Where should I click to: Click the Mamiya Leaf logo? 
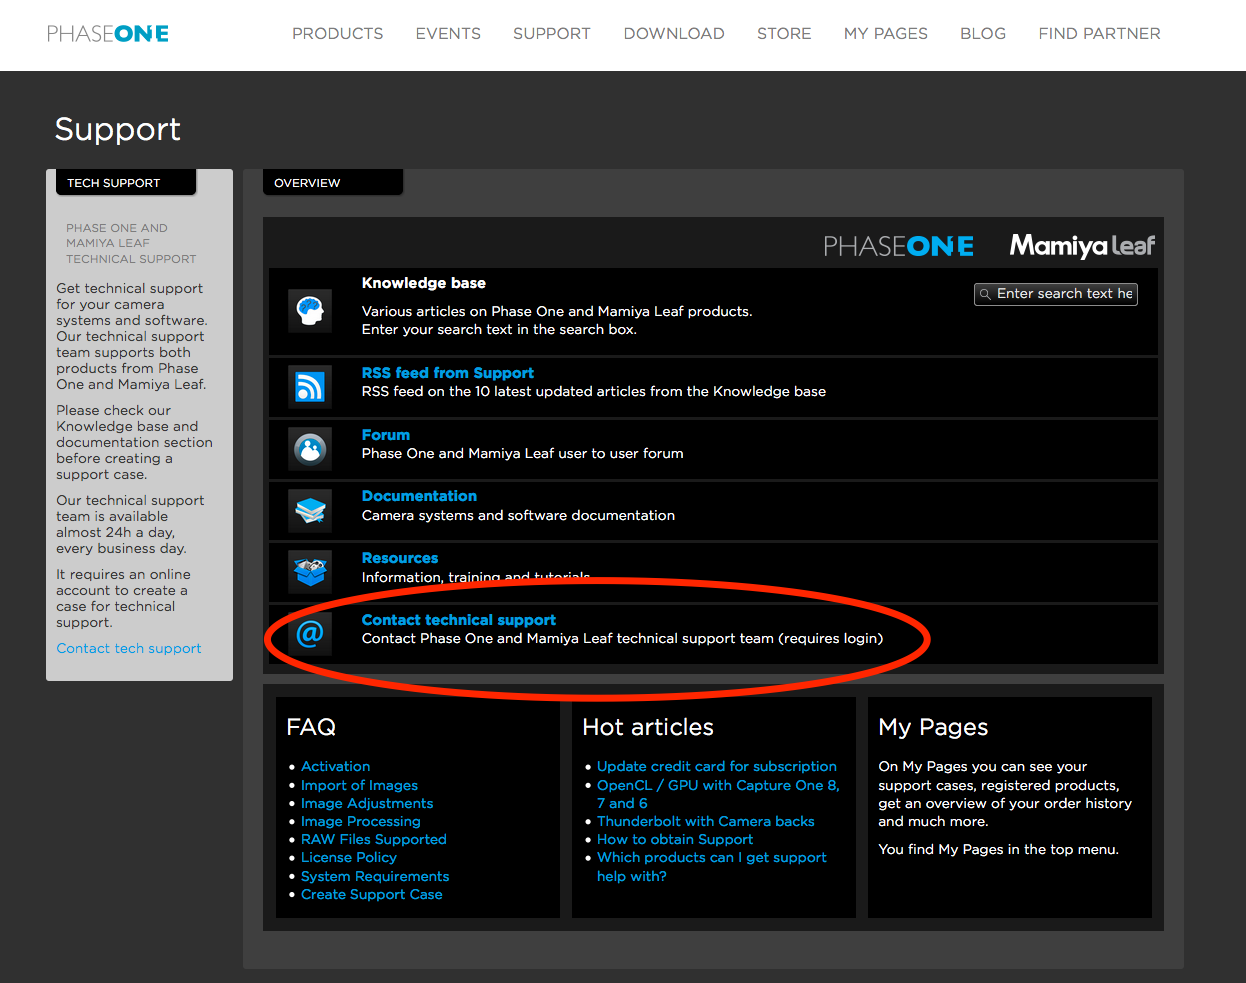1082,245
